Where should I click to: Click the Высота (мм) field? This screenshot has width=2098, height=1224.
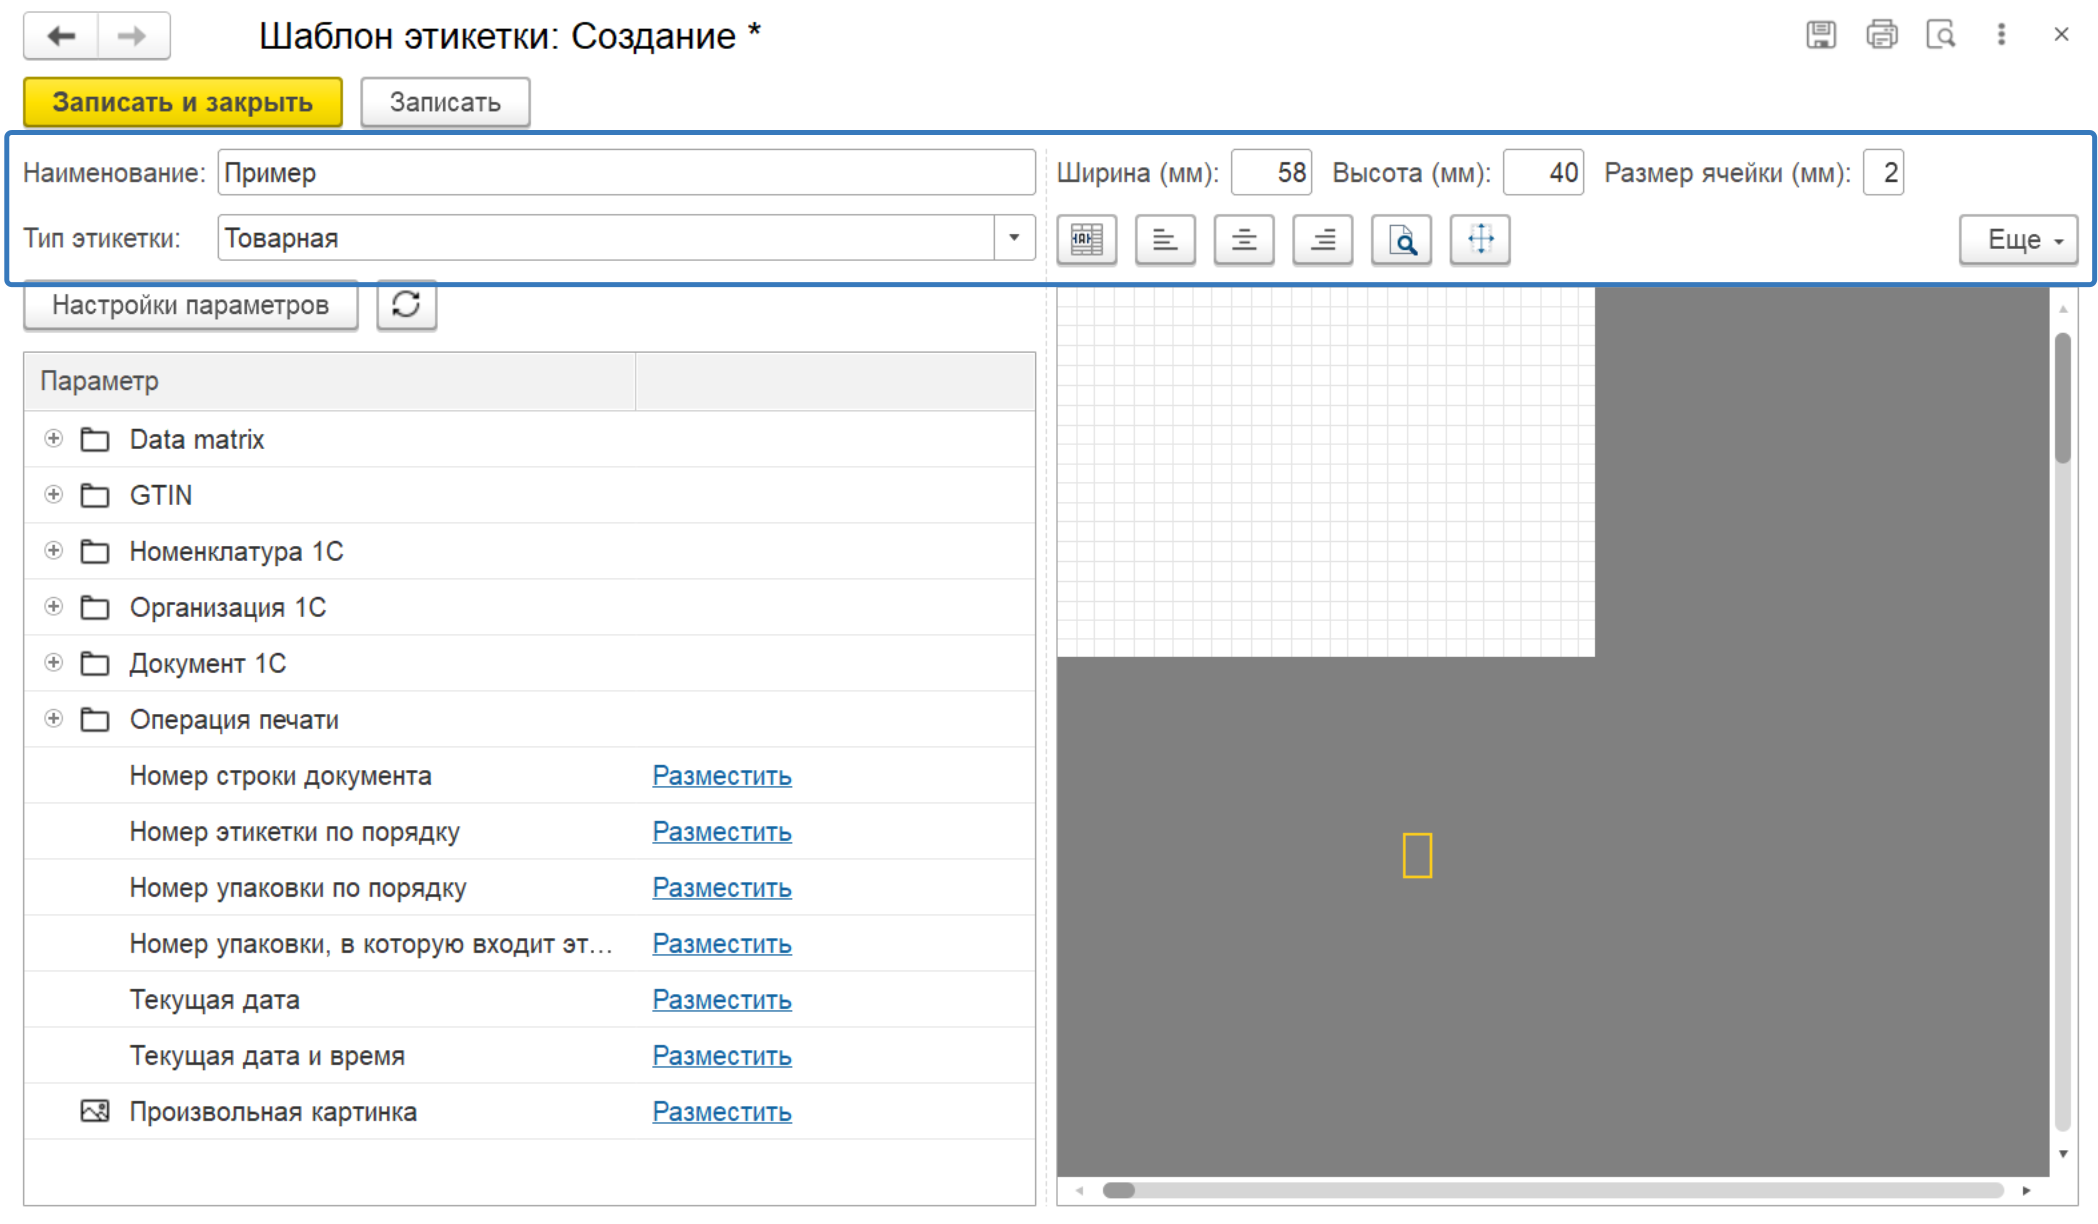[x=1543, y=173]
